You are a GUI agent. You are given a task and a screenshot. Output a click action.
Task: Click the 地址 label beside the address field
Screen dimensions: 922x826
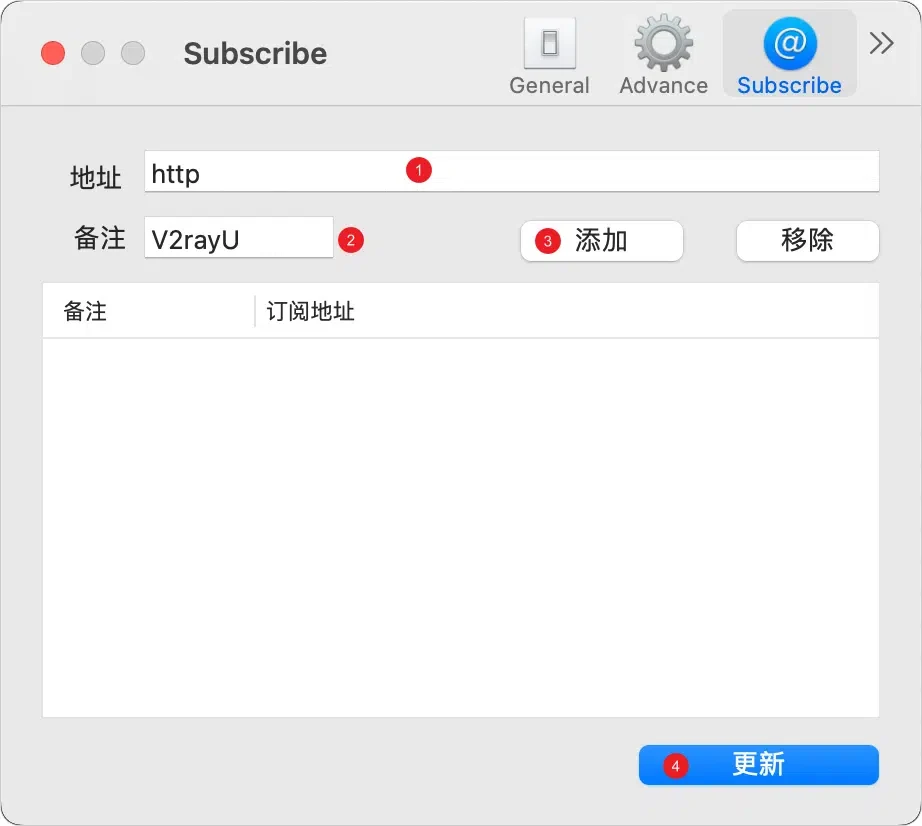tap(95, 178)
